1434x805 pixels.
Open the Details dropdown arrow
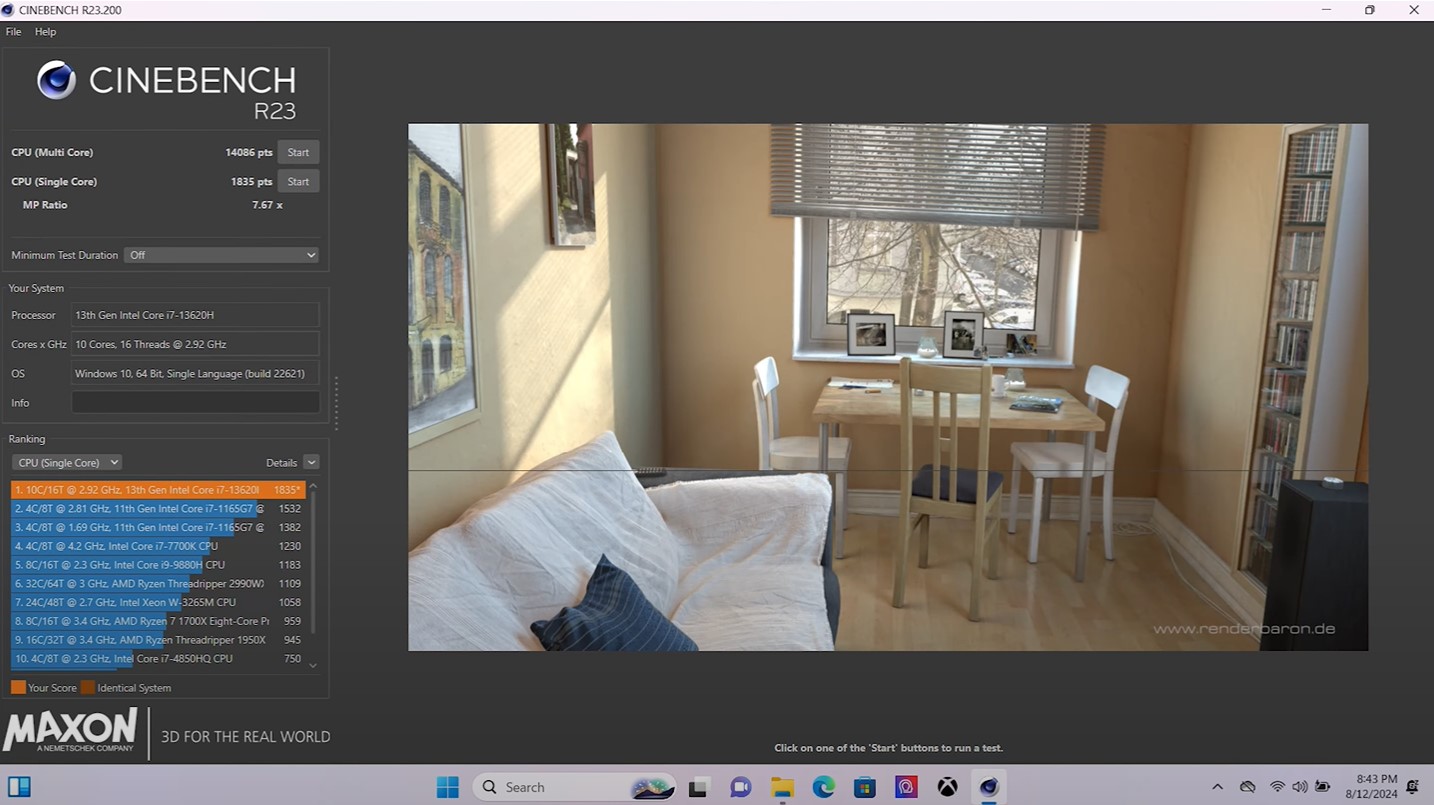311,462
